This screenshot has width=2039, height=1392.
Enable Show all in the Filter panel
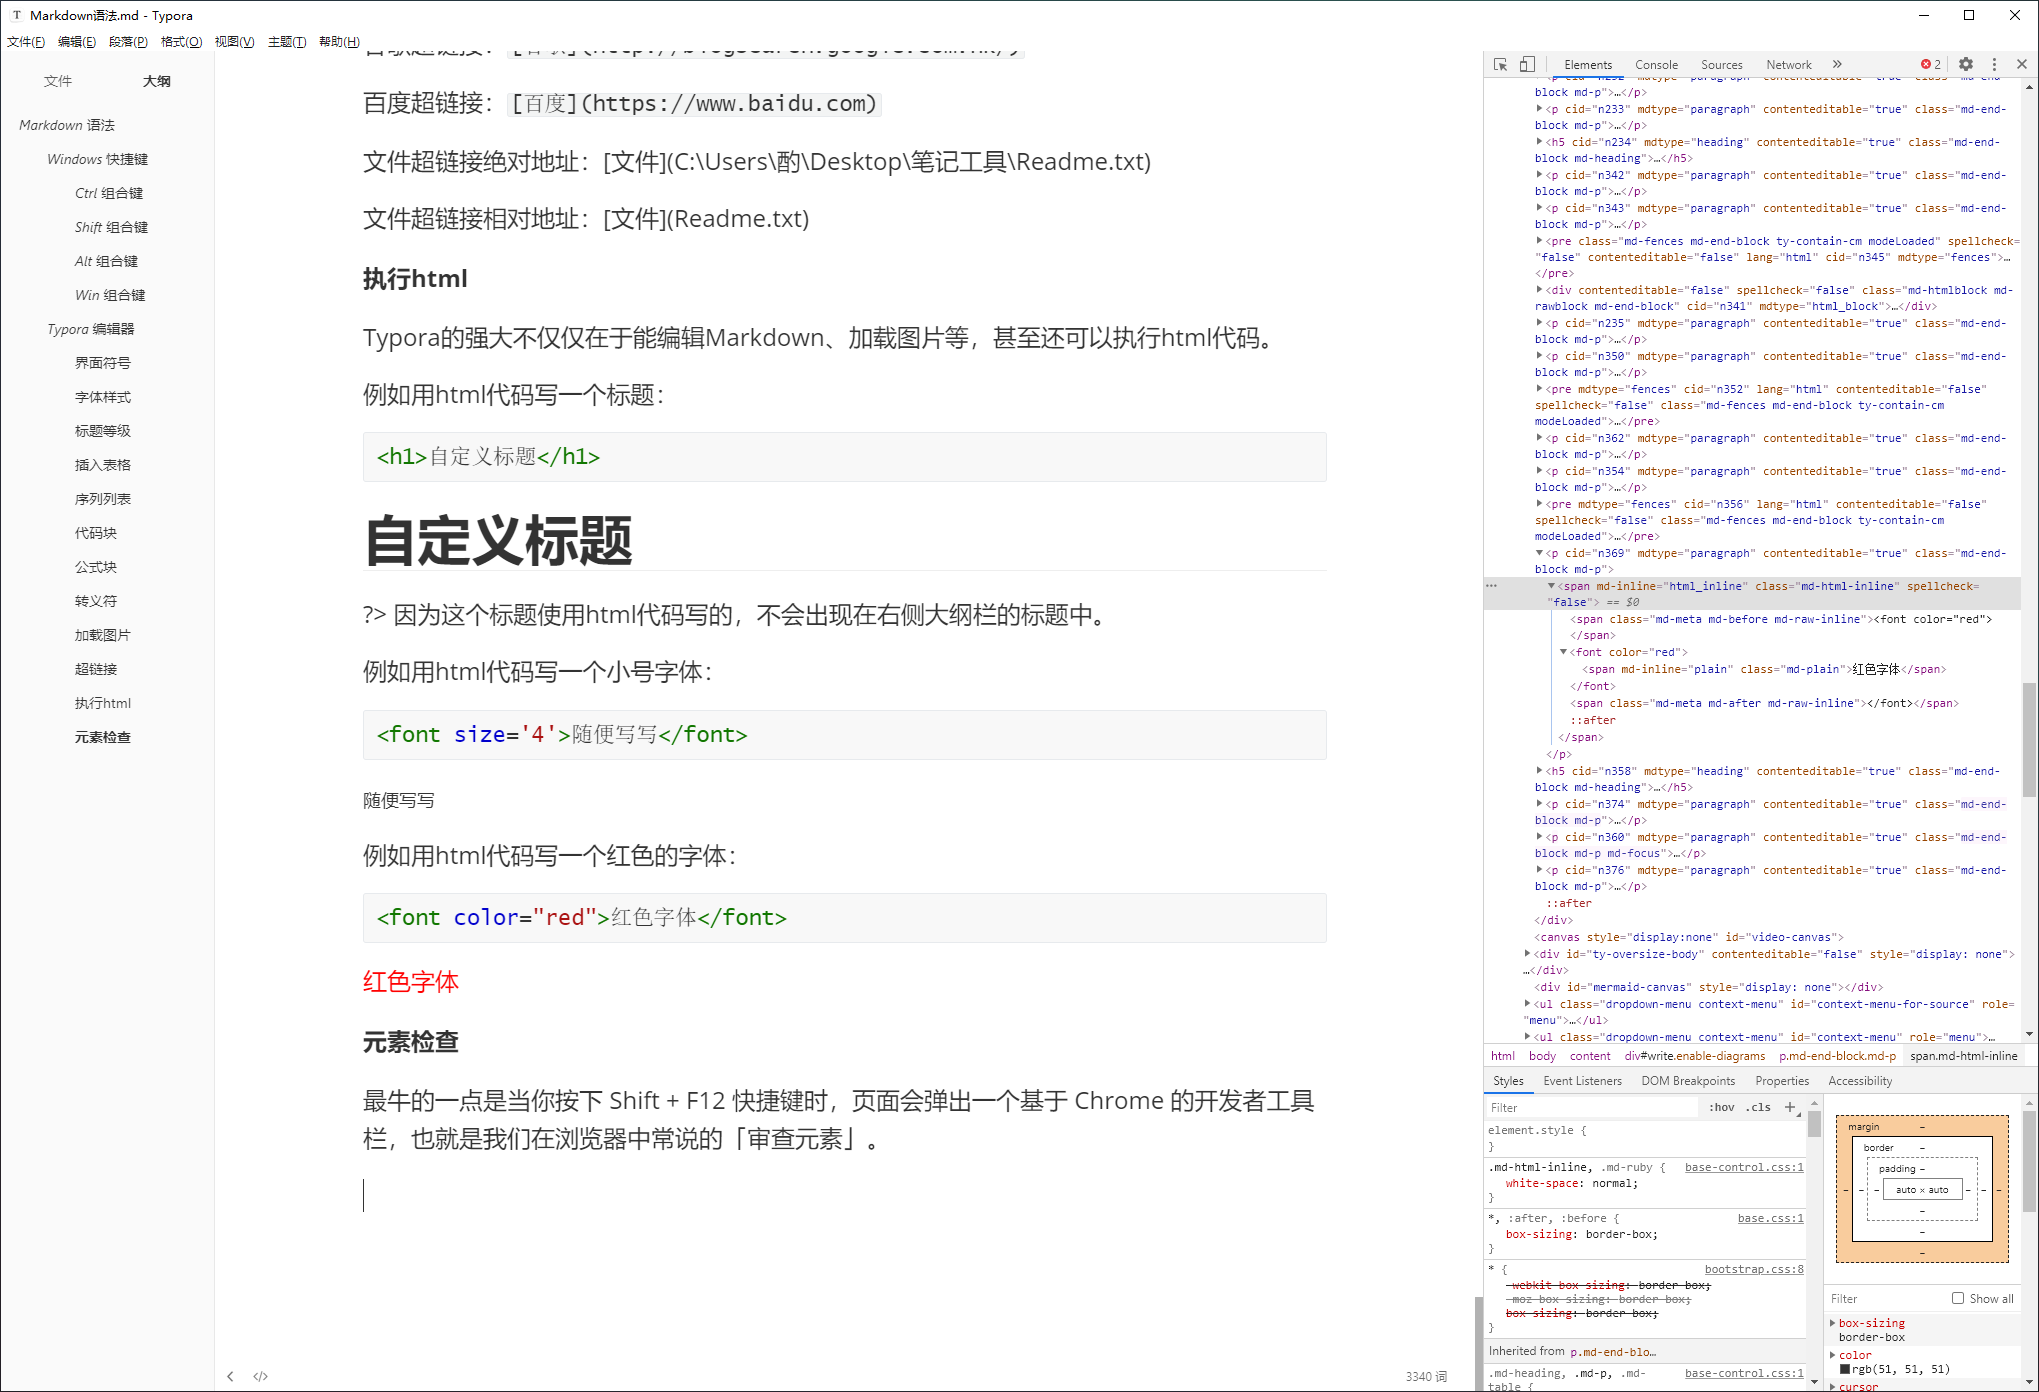pyautogui.click(x=1958, y=1298)
